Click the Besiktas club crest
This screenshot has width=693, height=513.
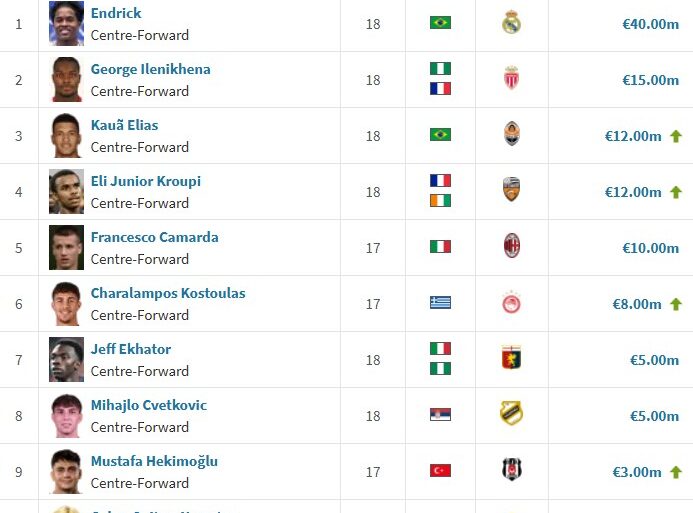click(x=512, y=471)
